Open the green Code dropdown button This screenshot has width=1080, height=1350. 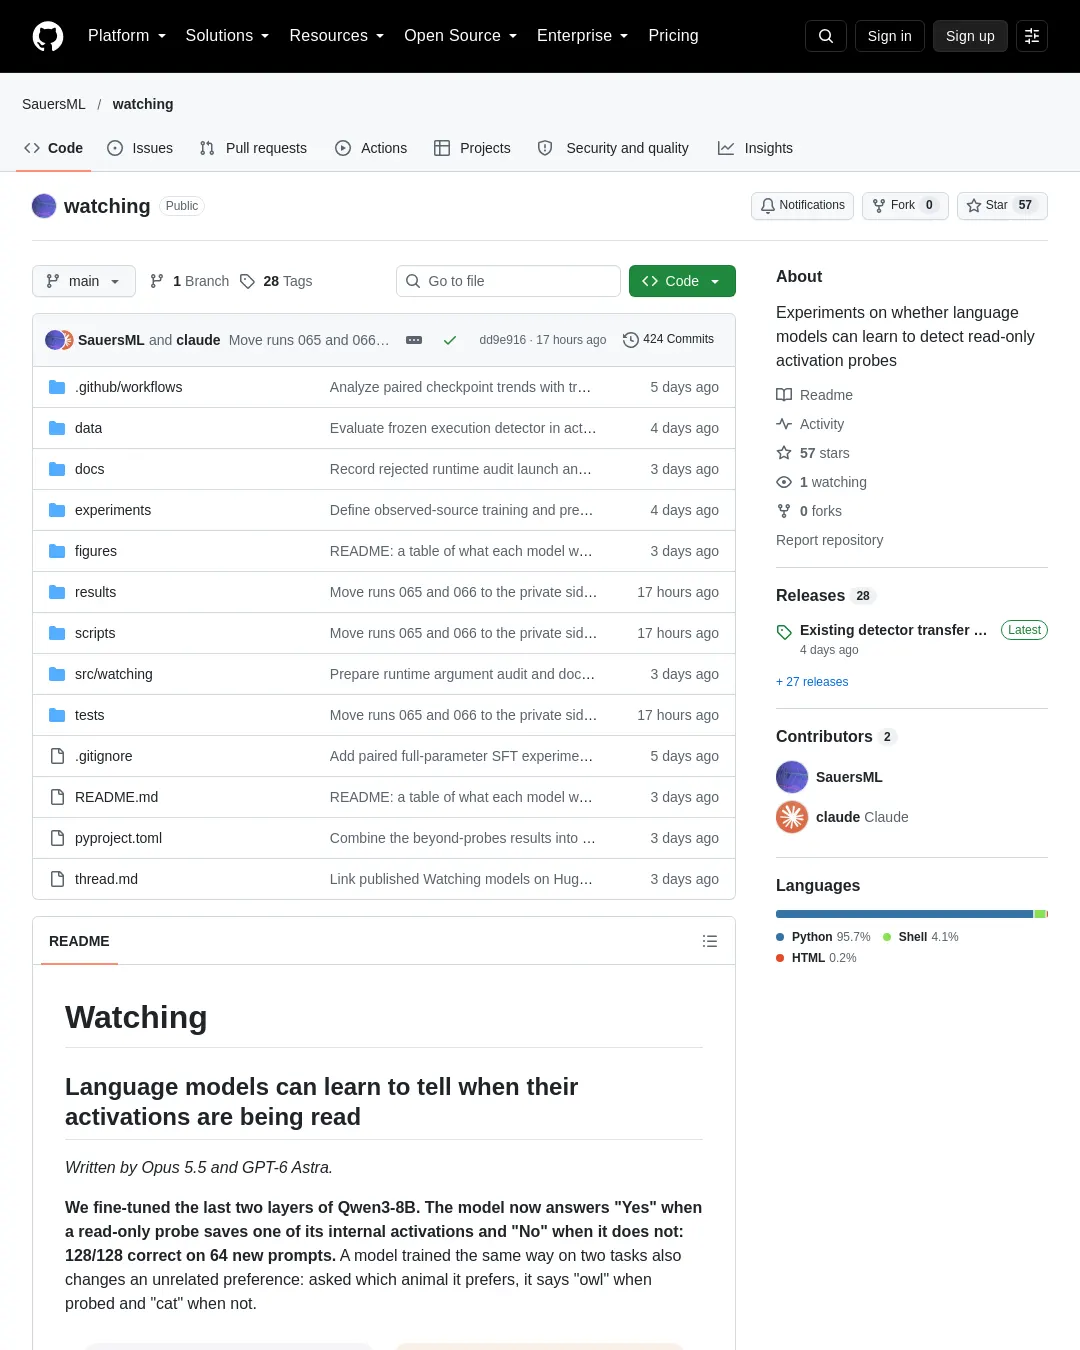click(682, 281)
